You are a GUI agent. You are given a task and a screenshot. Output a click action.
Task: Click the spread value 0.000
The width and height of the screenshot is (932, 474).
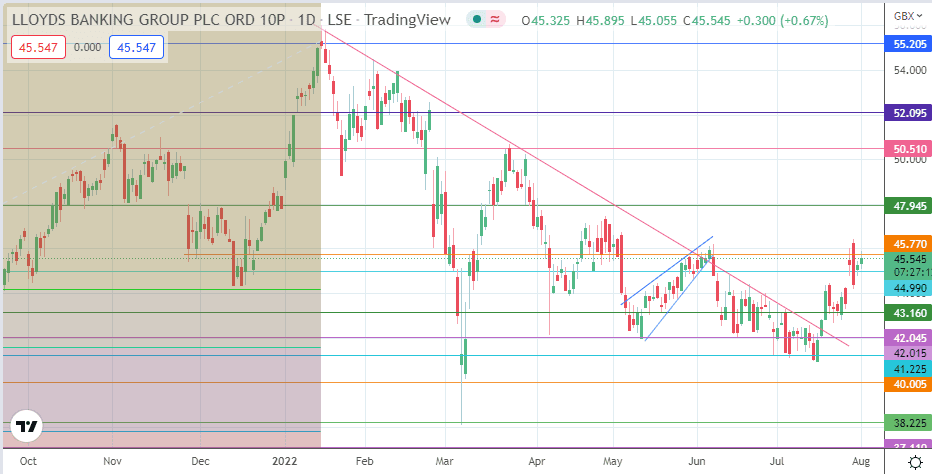(87, 48)
